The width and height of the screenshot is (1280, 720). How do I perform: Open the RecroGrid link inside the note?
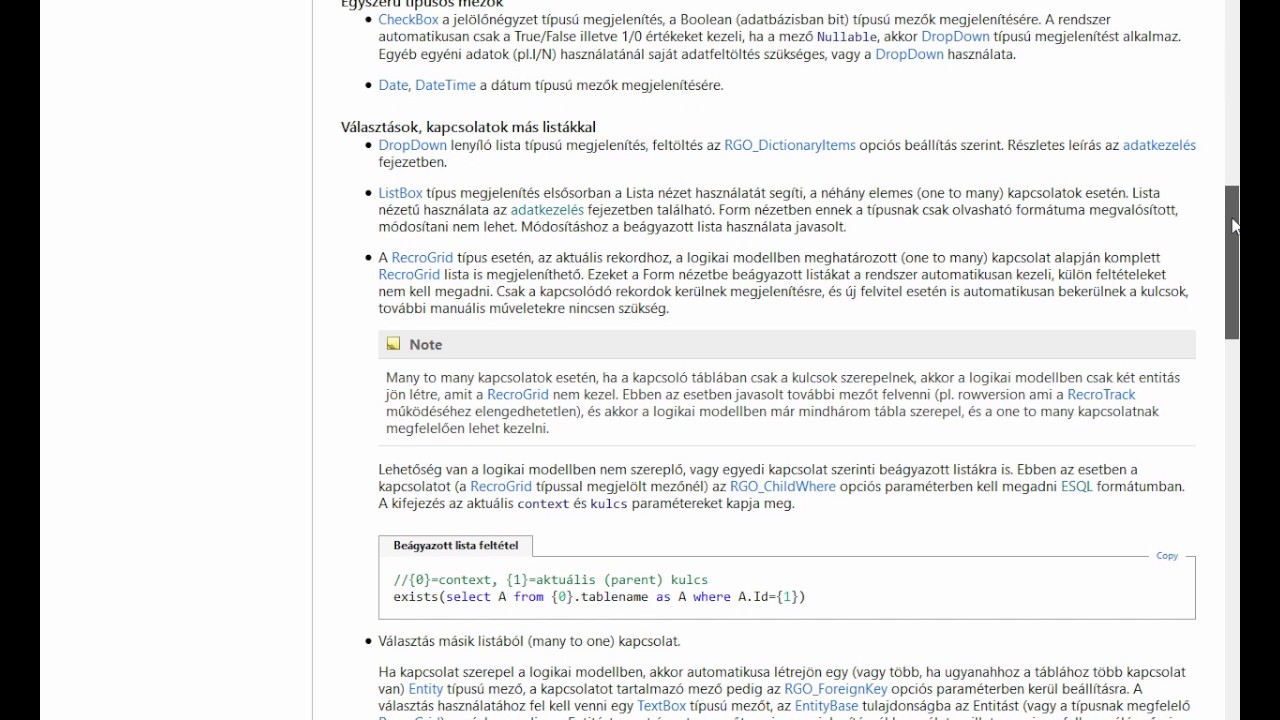coord(518,394)
